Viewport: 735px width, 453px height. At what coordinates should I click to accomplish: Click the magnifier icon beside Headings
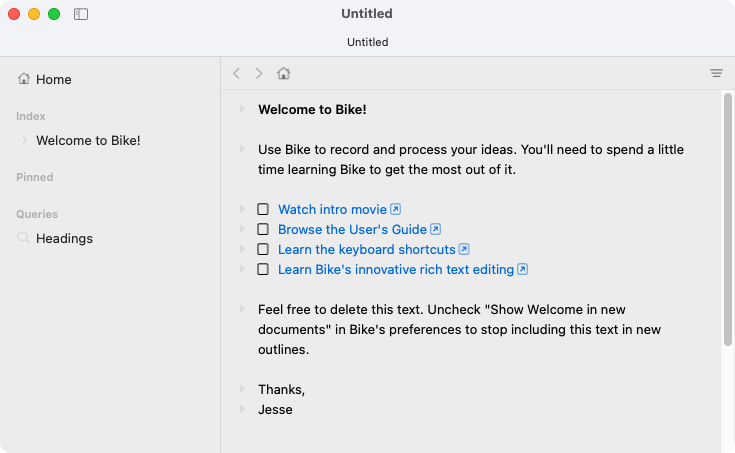pyautogui.click(x=23, y=238)
